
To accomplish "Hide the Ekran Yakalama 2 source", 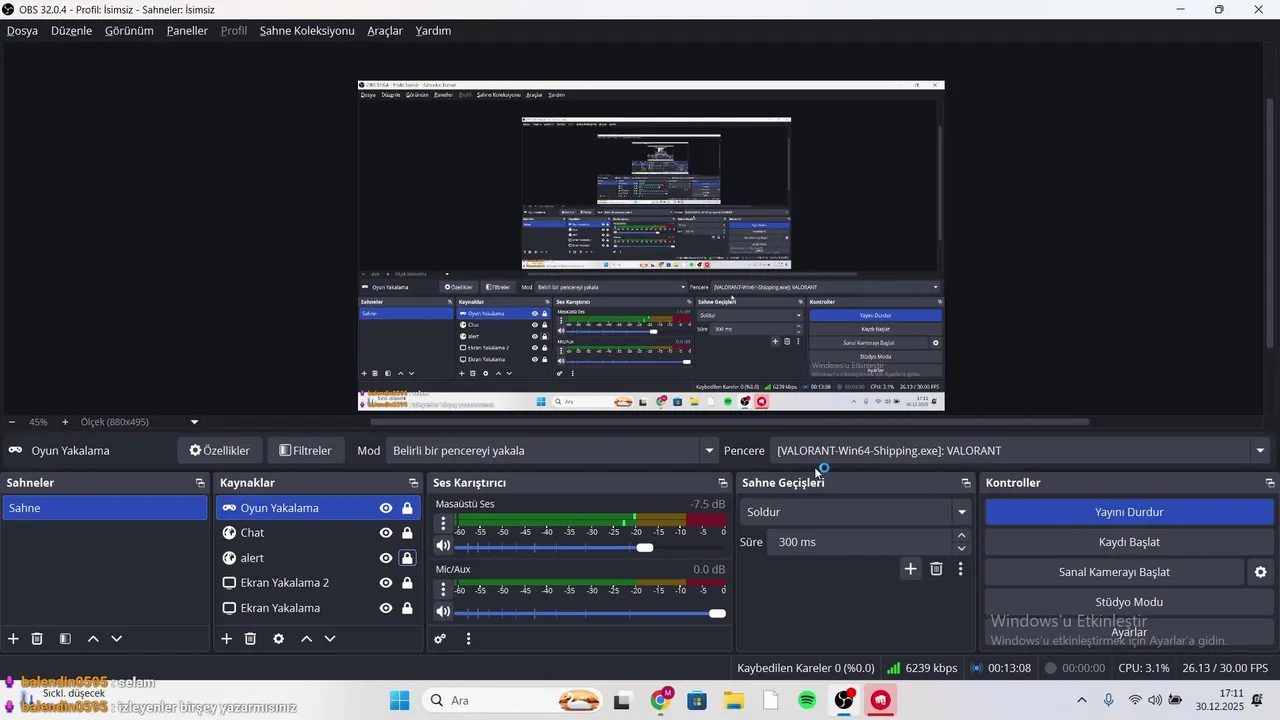I will point(386,583).
